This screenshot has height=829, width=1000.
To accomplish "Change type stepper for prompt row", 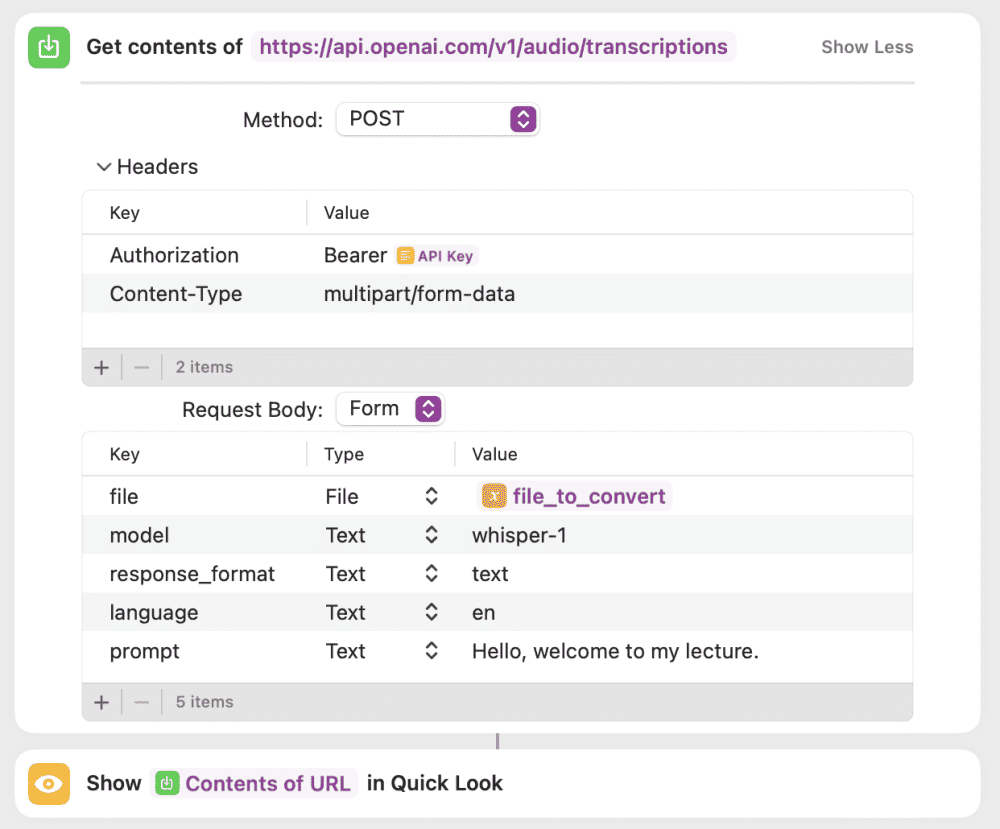I will pos(431,652).
